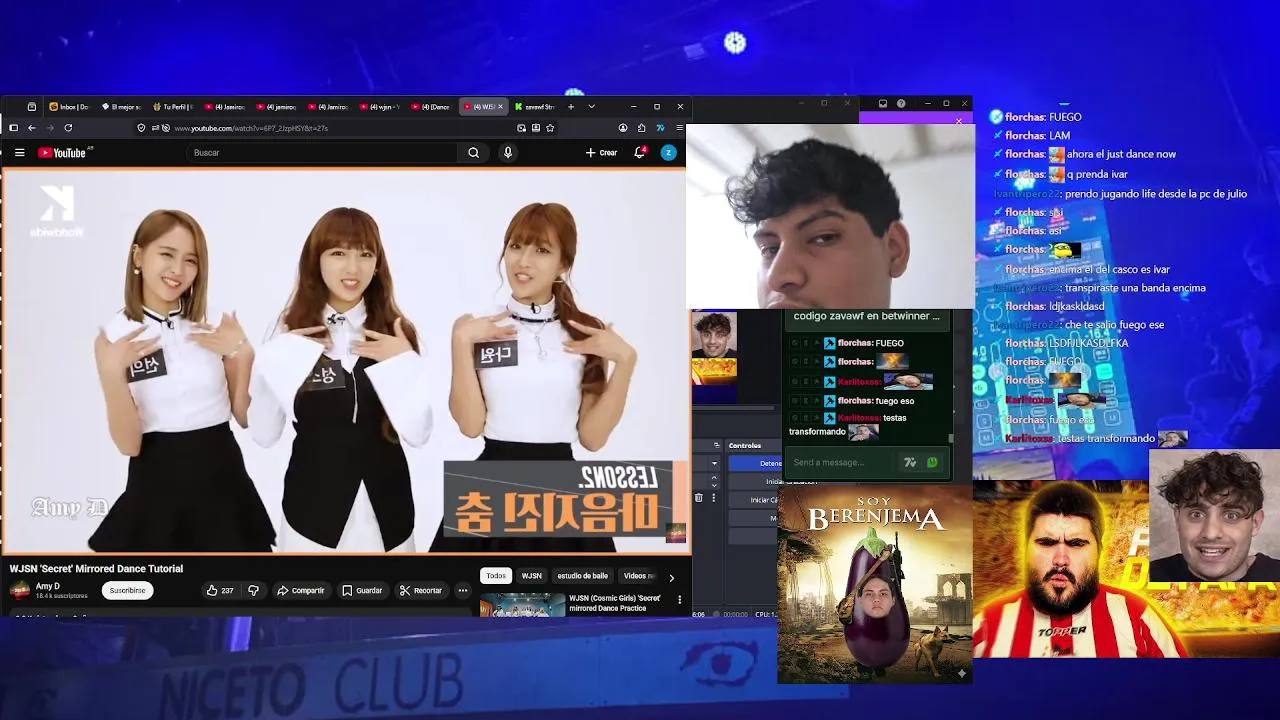This screenshot has height=720, width=1280.
Task: Open the browser extensions icon
Action: (x=641, y=128)
